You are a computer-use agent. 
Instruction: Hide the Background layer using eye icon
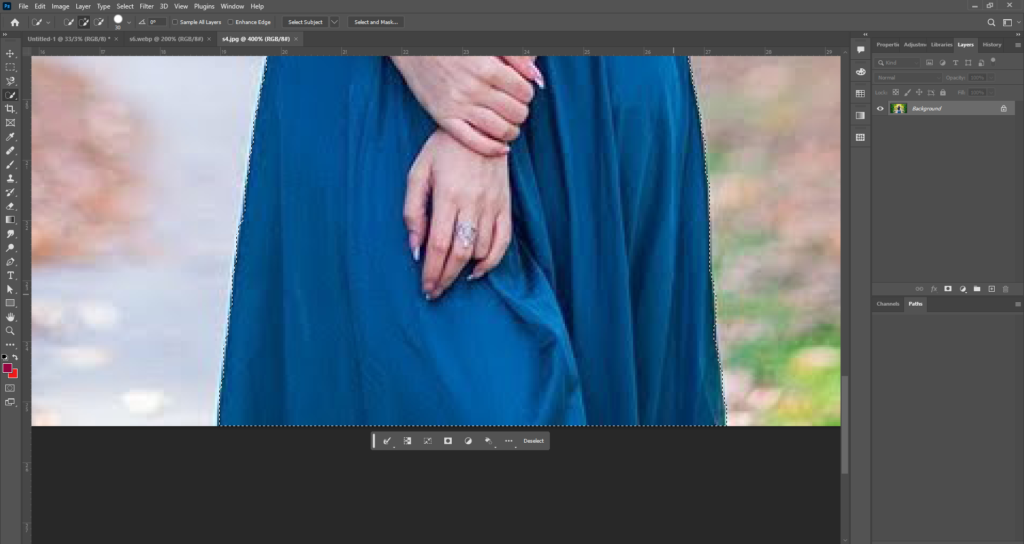tap(881, 108)
